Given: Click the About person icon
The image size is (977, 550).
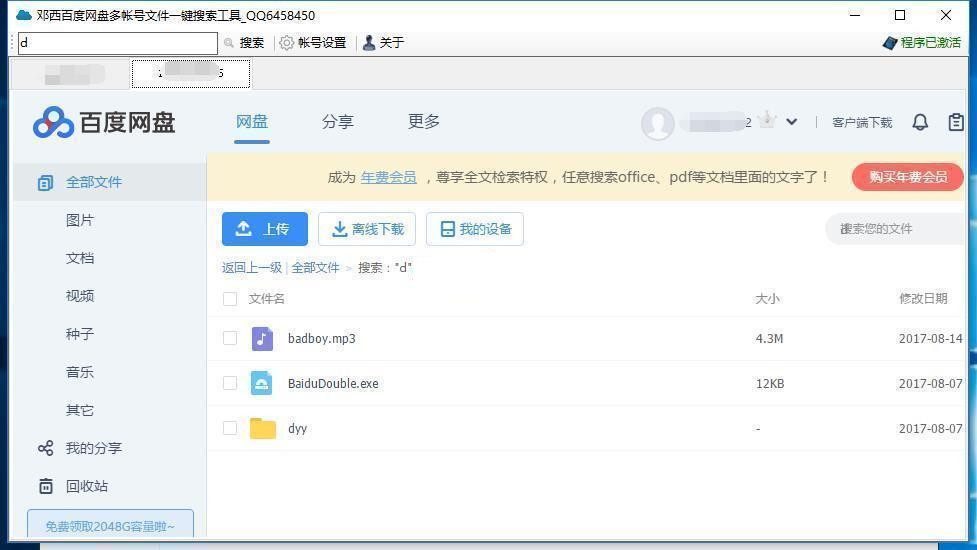Looking at the screenshot, I should [x=369, y=42].
